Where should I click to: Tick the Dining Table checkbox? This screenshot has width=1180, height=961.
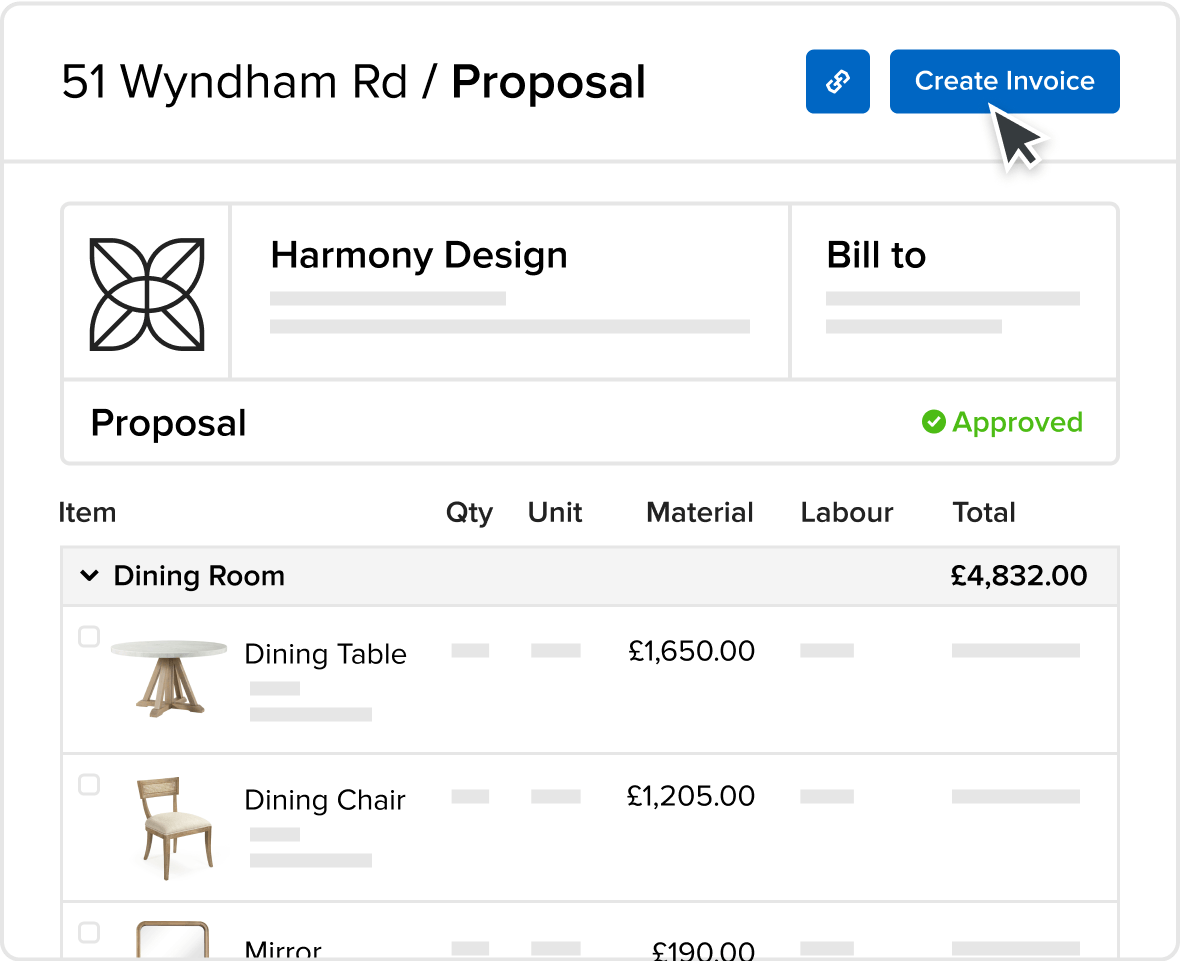[x=89, y=637]
